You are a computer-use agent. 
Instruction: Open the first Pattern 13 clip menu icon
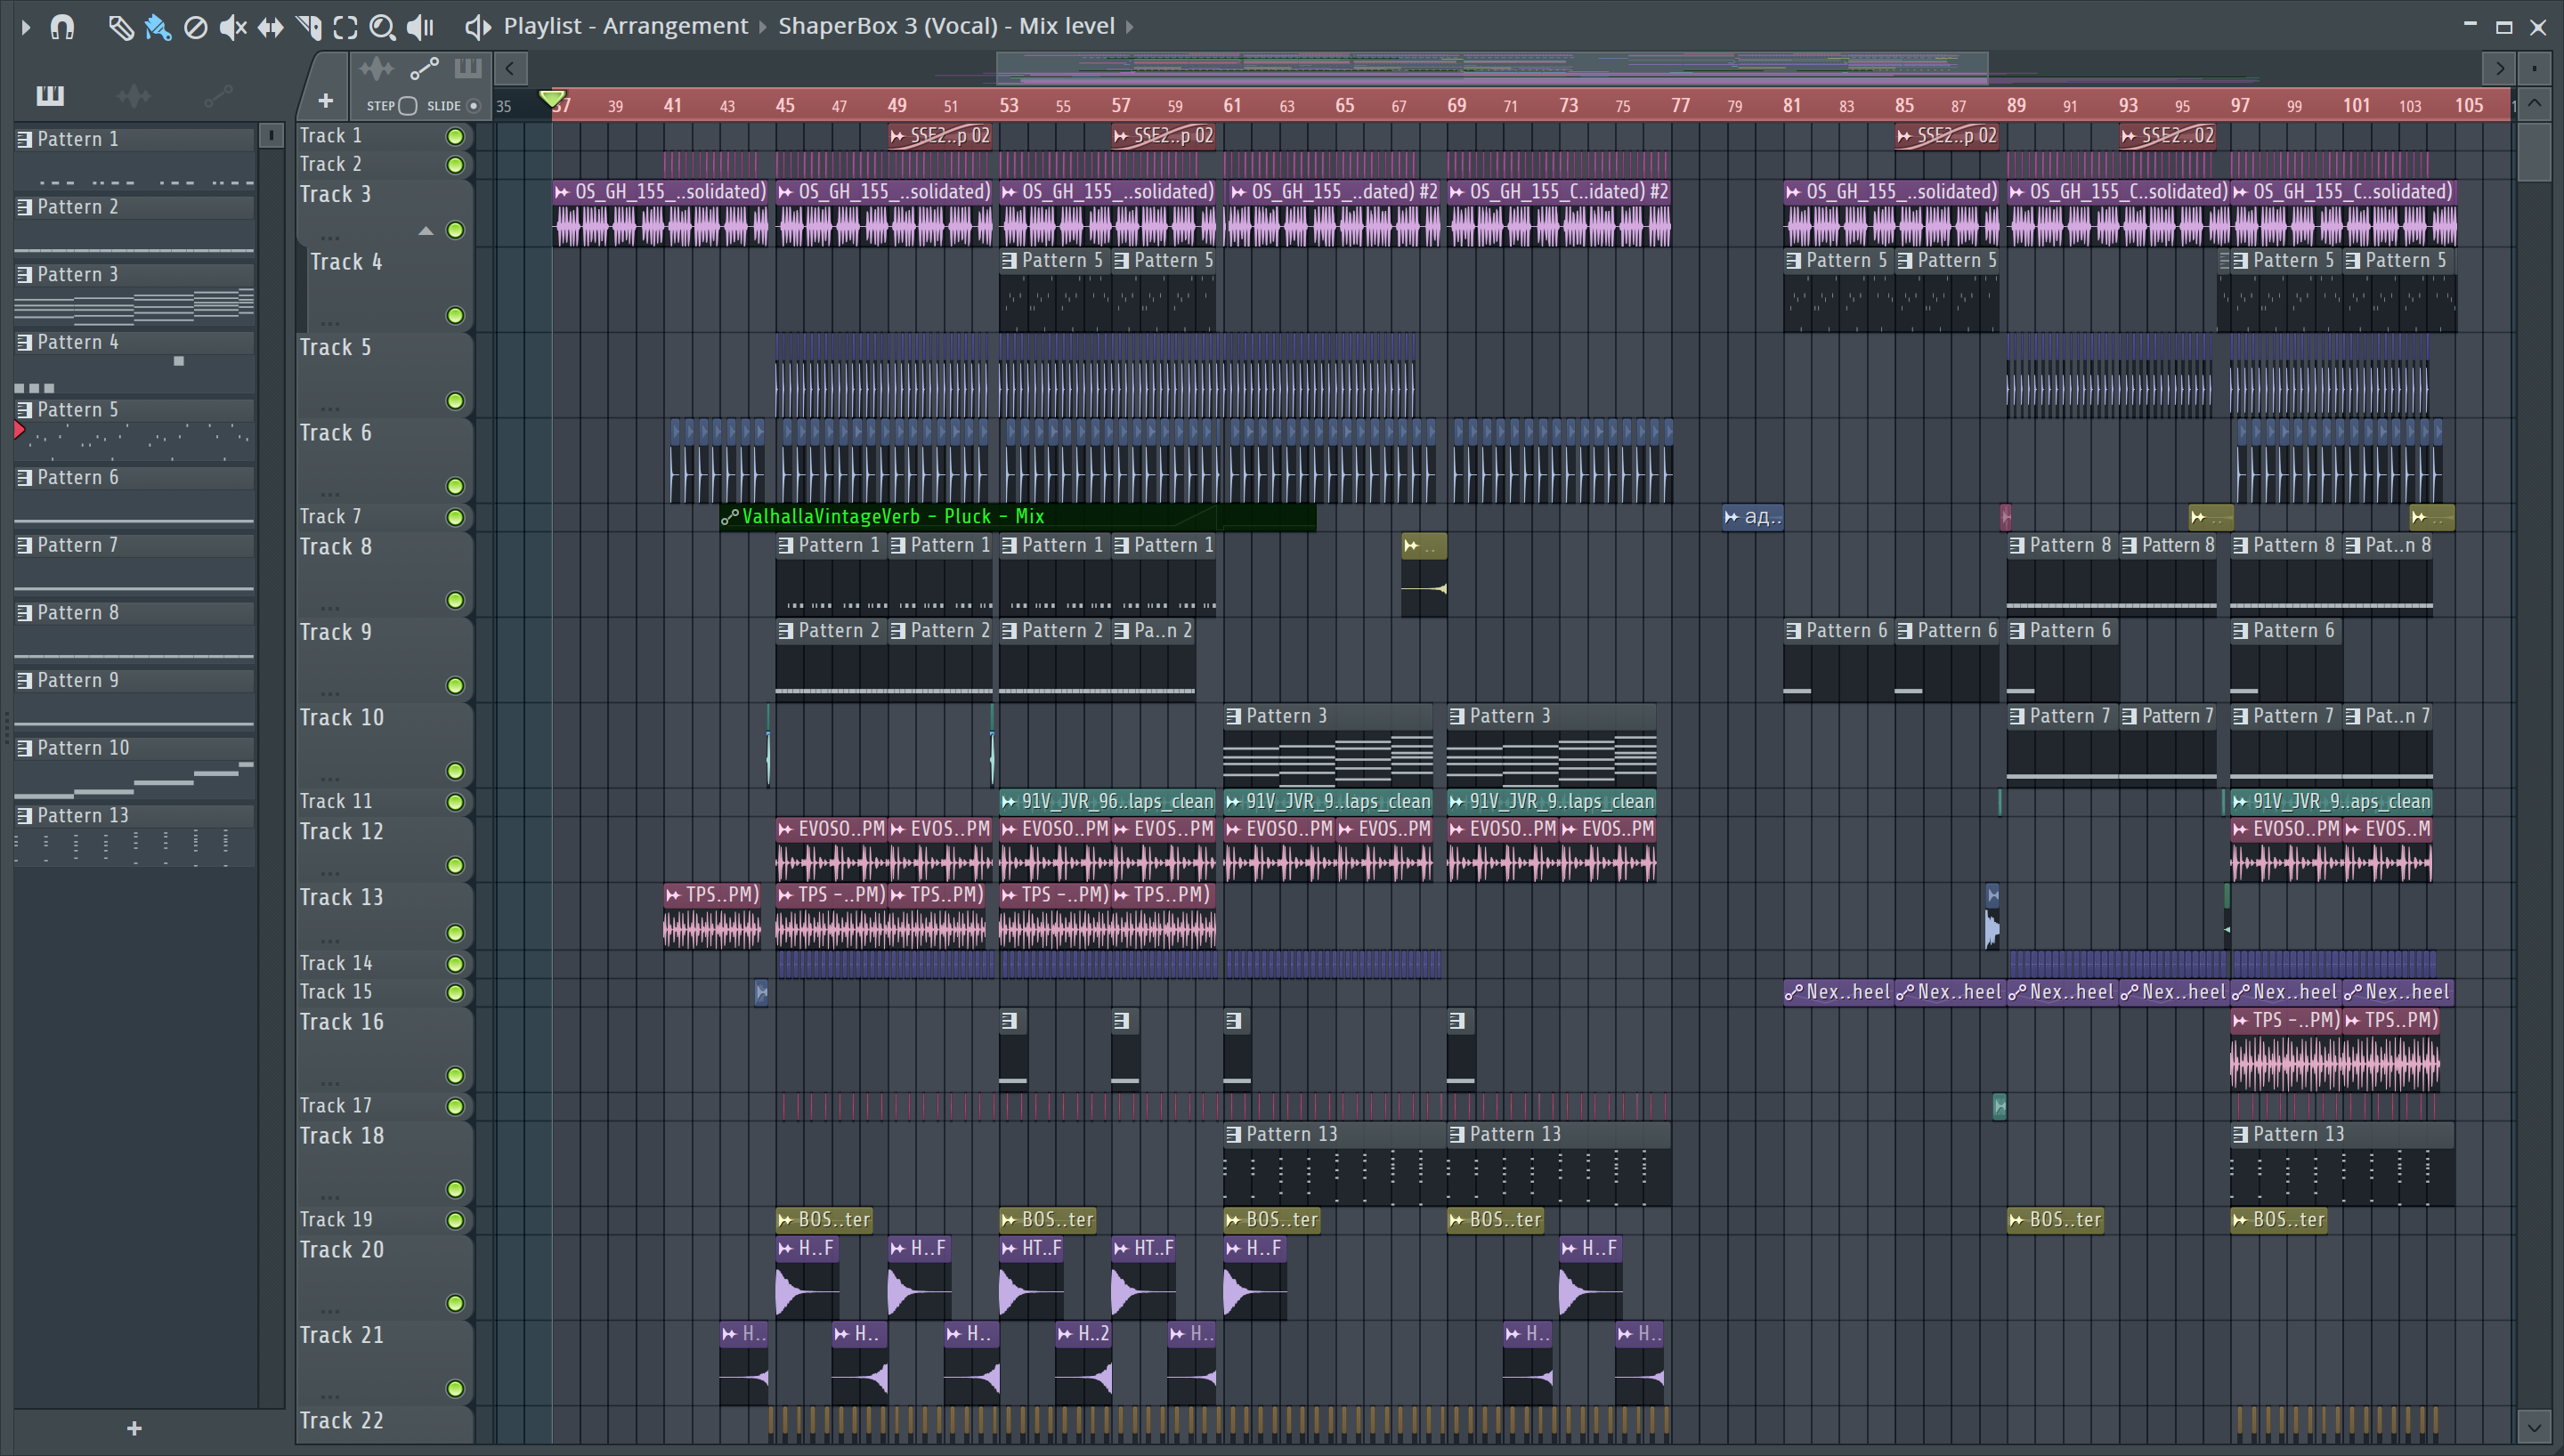point(1234,1135)
